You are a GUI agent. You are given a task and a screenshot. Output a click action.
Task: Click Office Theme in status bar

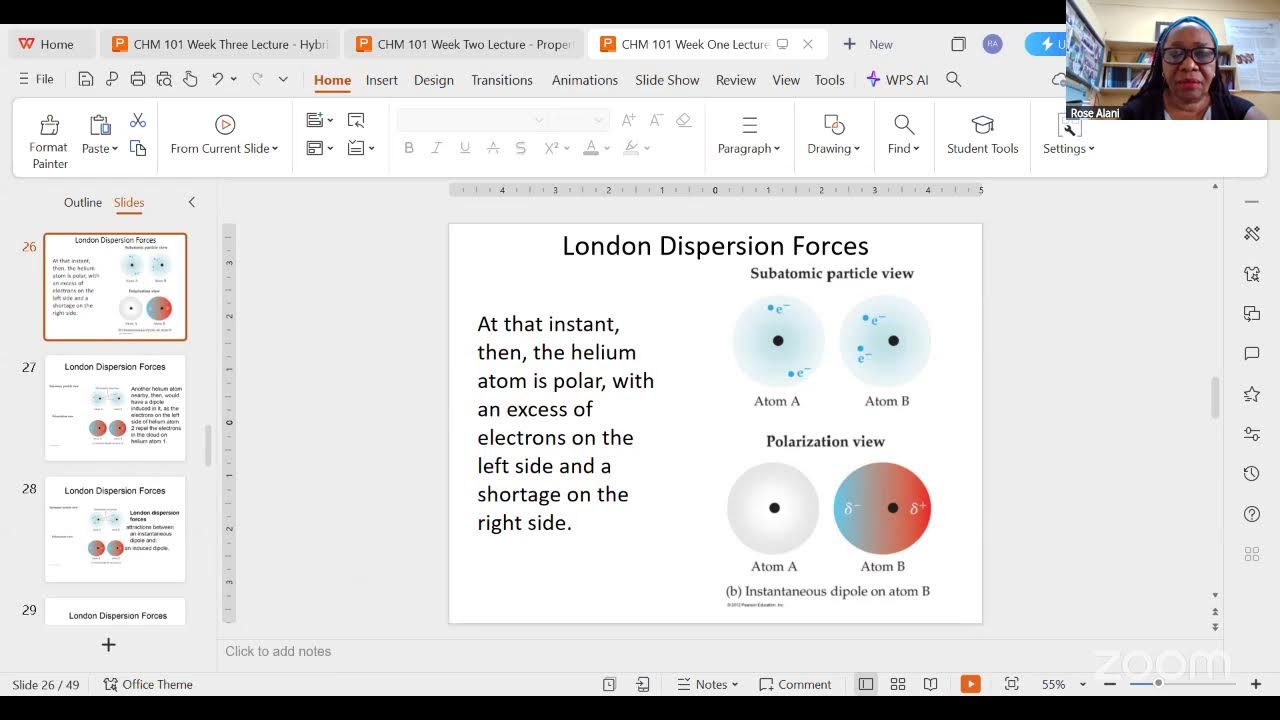[148, 684]
